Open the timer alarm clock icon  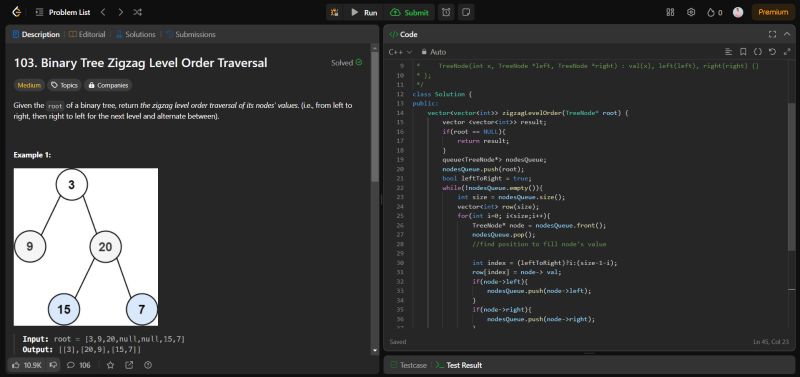[x=446, y=12]
